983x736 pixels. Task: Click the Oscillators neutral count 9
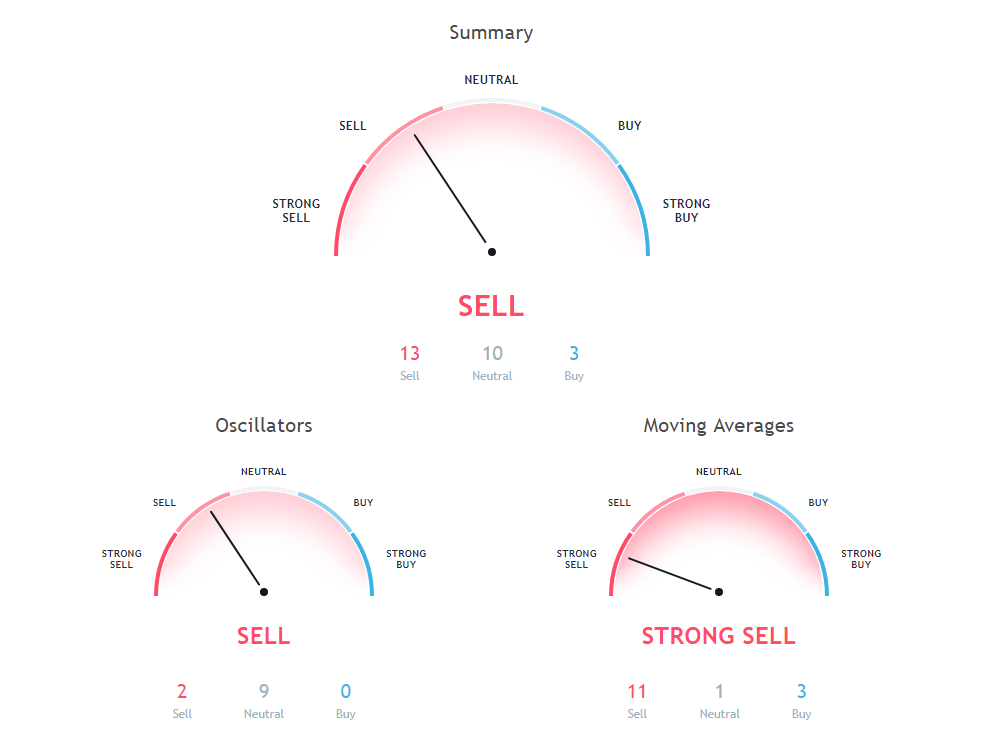coord(264,691)
